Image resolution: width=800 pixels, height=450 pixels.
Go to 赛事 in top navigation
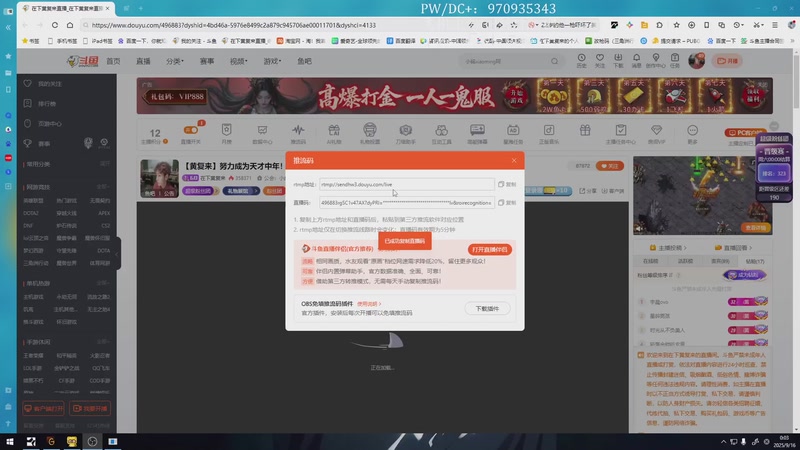(207, 61)
